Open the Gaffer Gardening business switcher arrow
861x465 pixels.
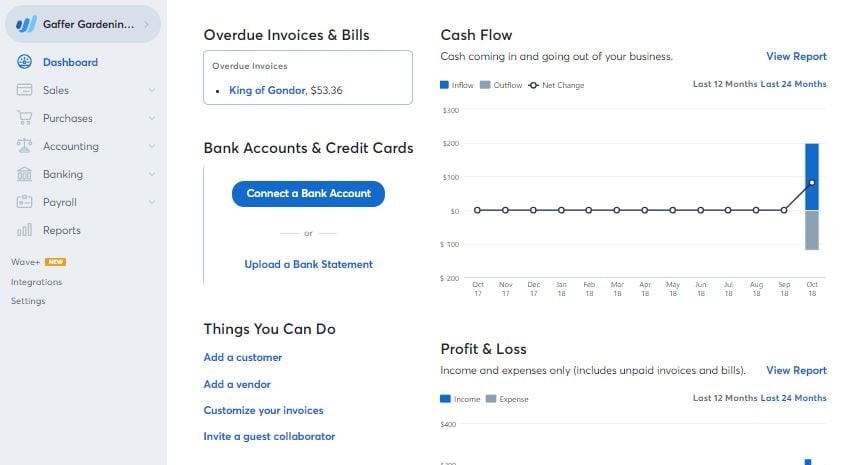tap(147, 24)
